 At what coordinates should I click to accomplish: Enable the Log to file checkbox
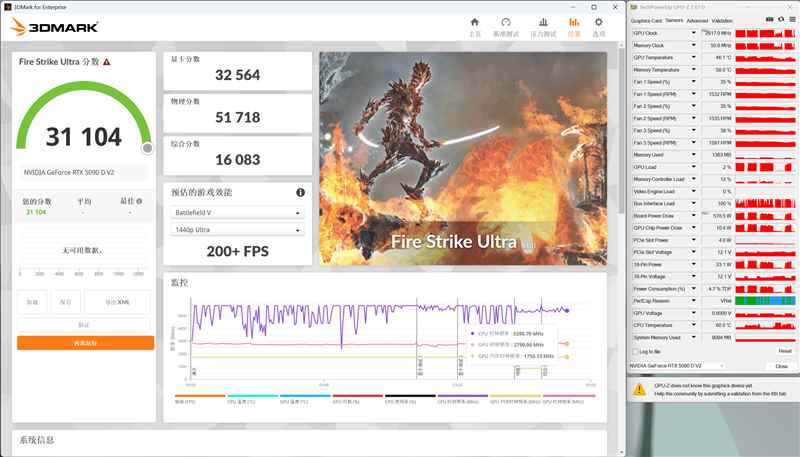pyautogui.click(x=636, y=351)
